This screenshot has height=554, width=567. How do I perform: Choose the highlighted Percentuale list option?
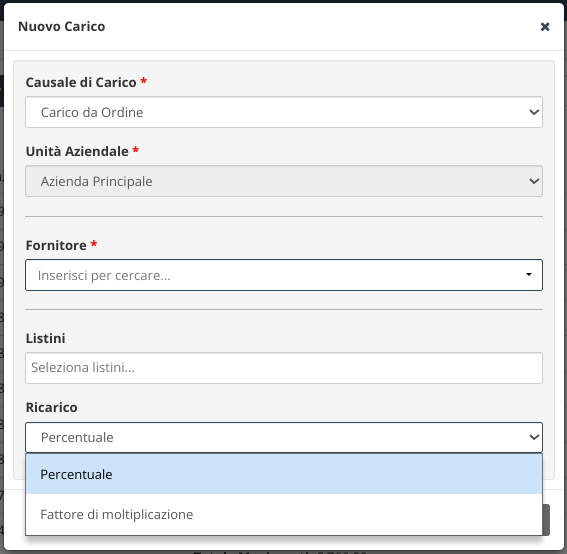(x=284, y=474)
